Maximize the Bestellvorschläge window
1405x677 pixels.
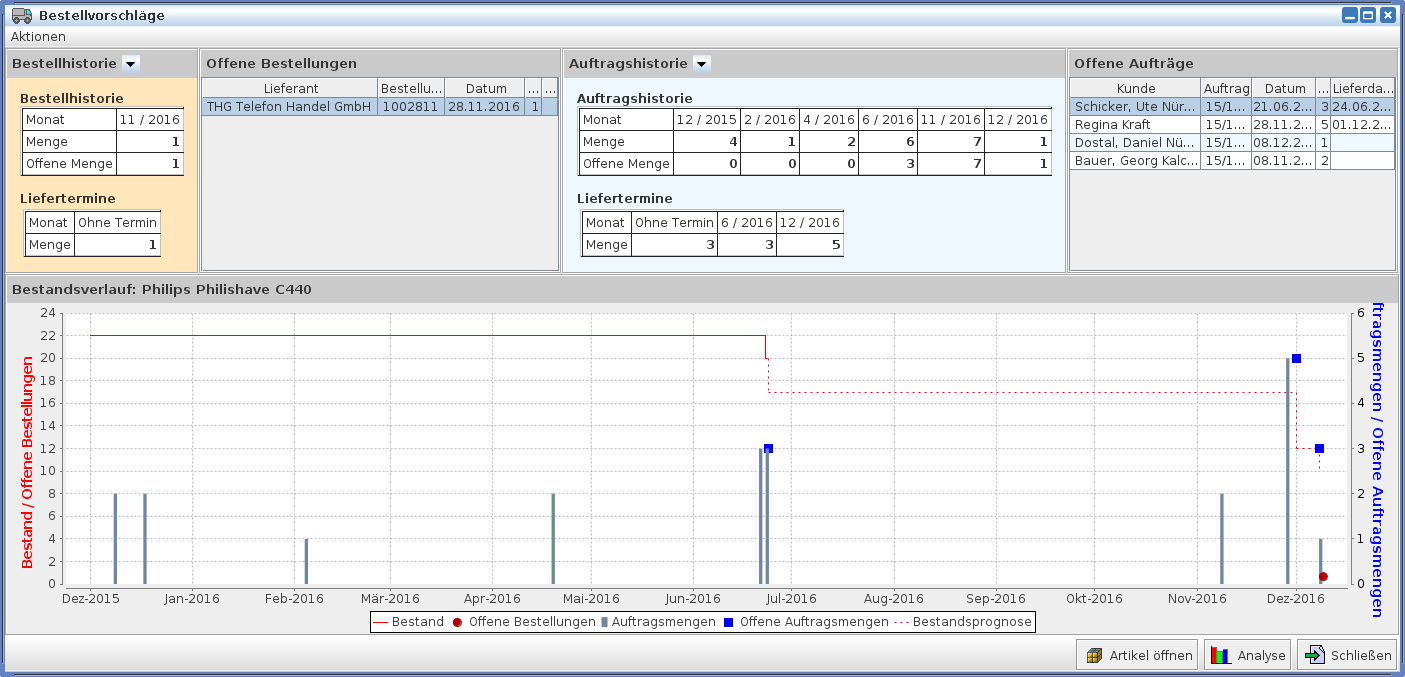1368,15
